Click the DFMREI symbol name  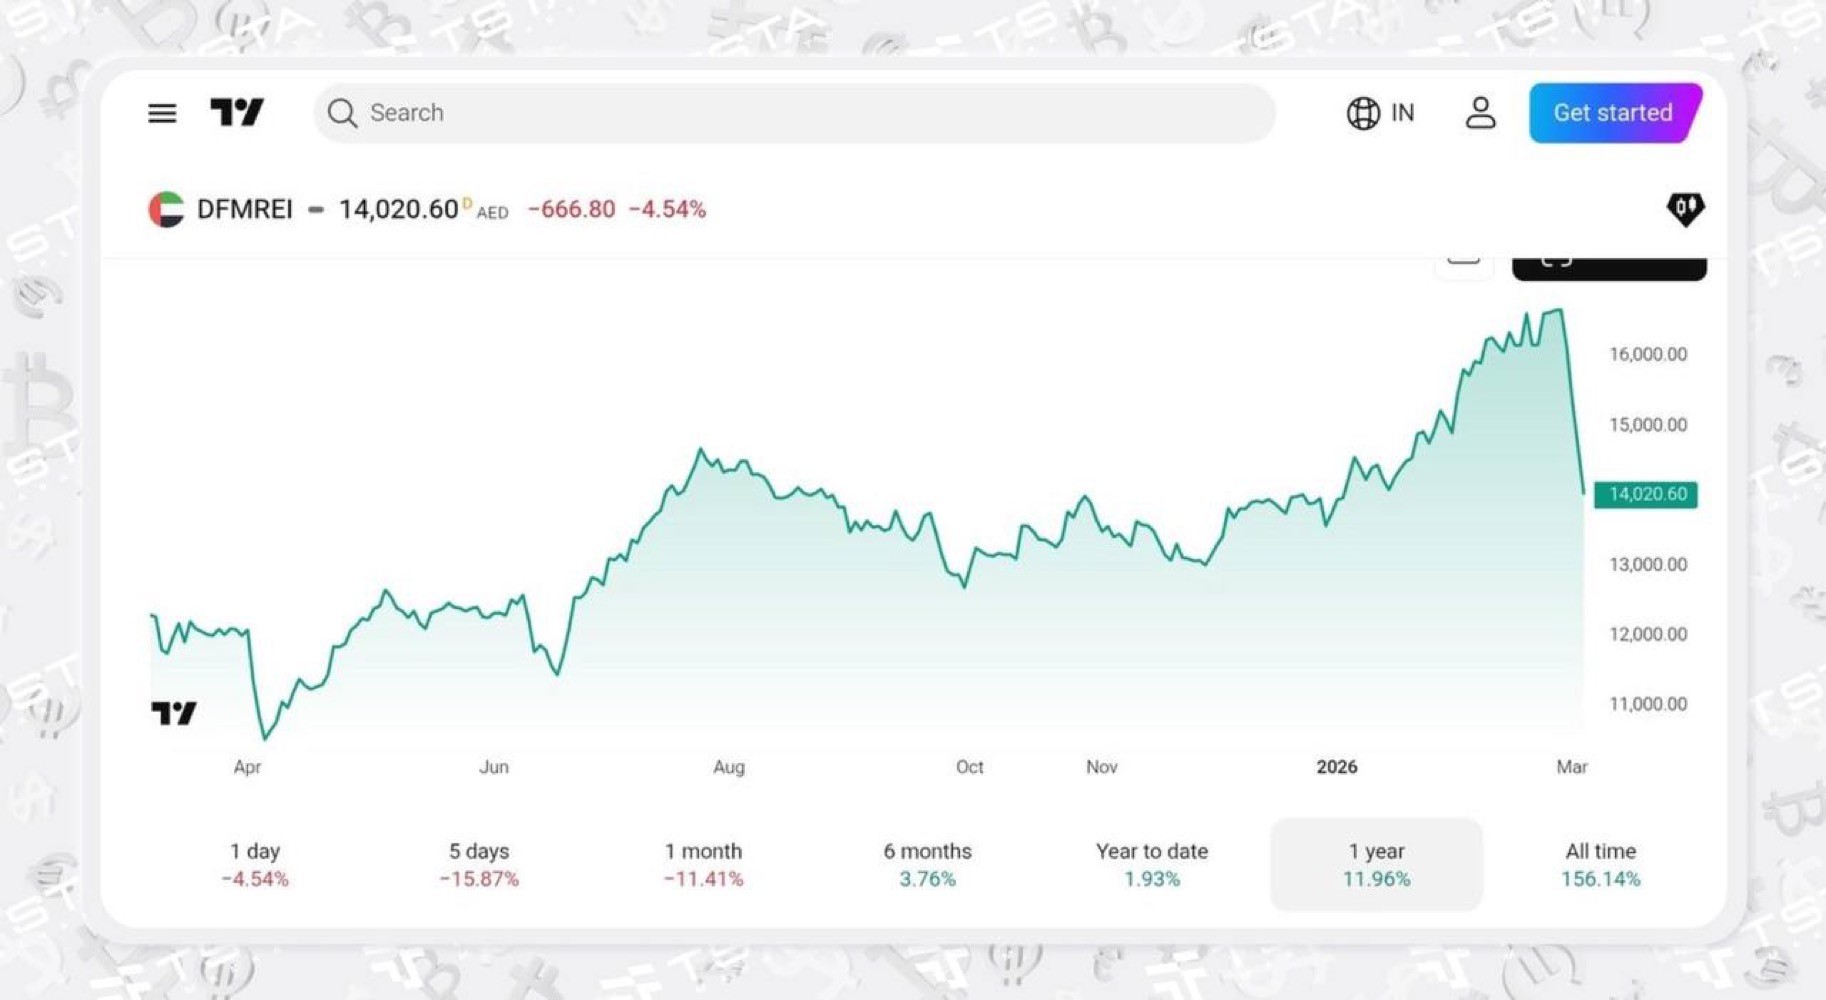tap(245, 209)
